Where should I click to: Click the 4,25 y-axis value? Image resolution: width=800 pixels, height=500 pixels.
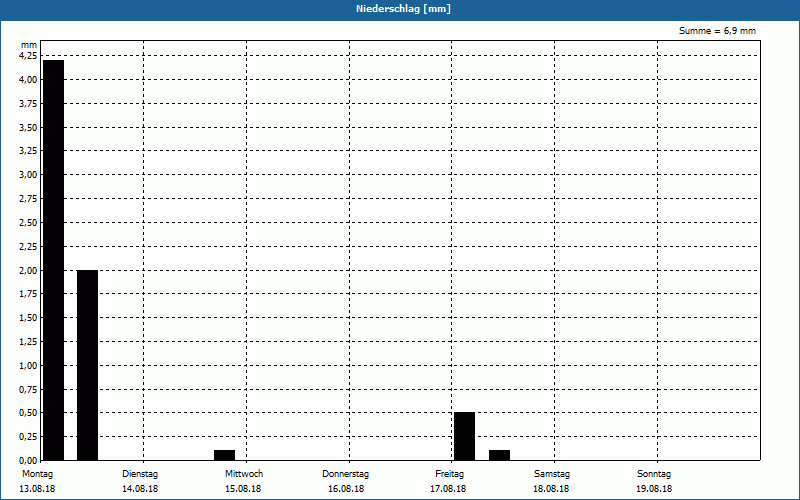[x=28, y=56]
